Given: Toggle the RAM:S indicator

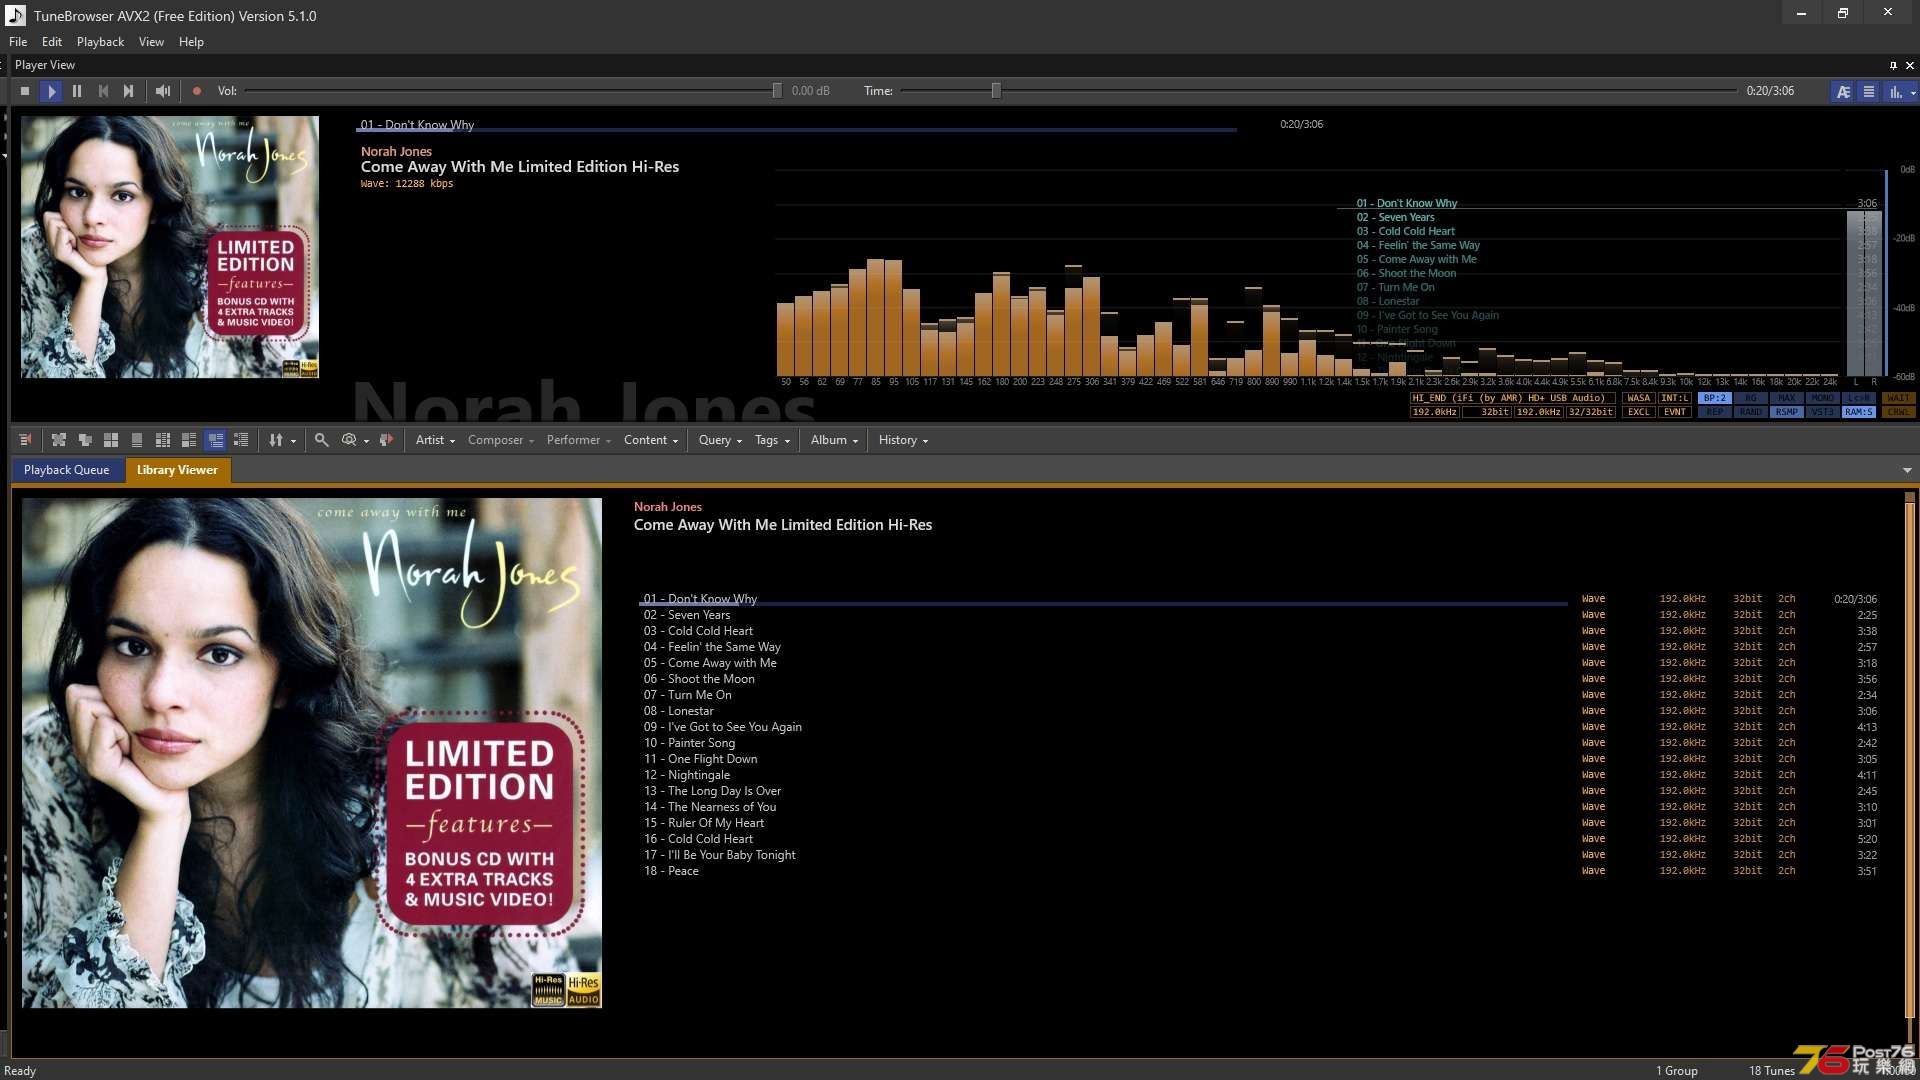Looking at the screenshot, I should (x=1859, y=412).
